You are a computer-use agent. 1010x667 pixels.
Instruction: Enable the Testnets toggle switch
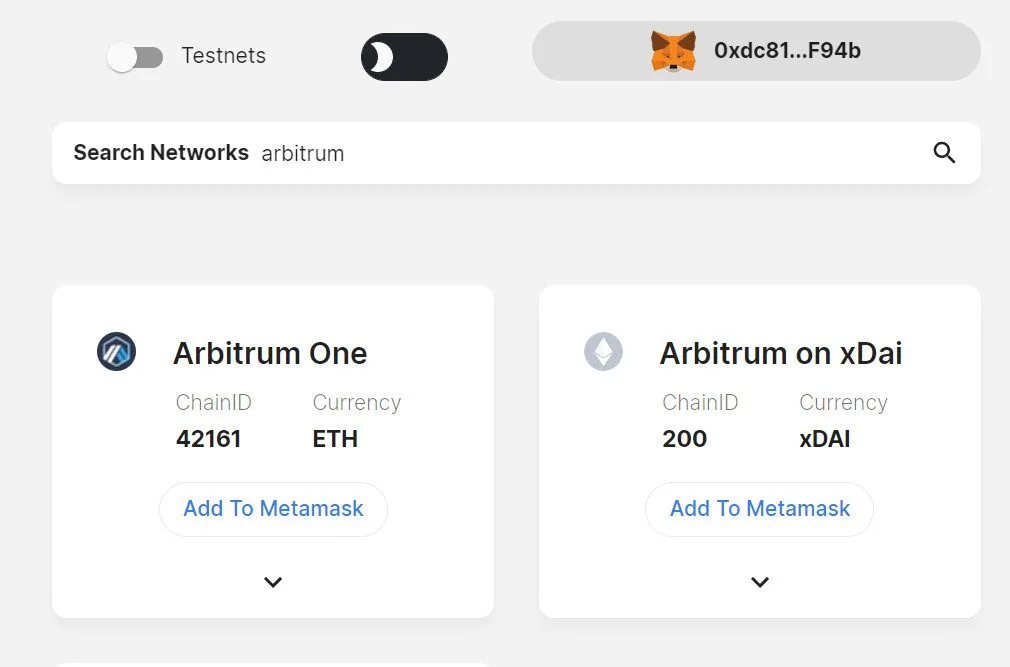point(135,57)
